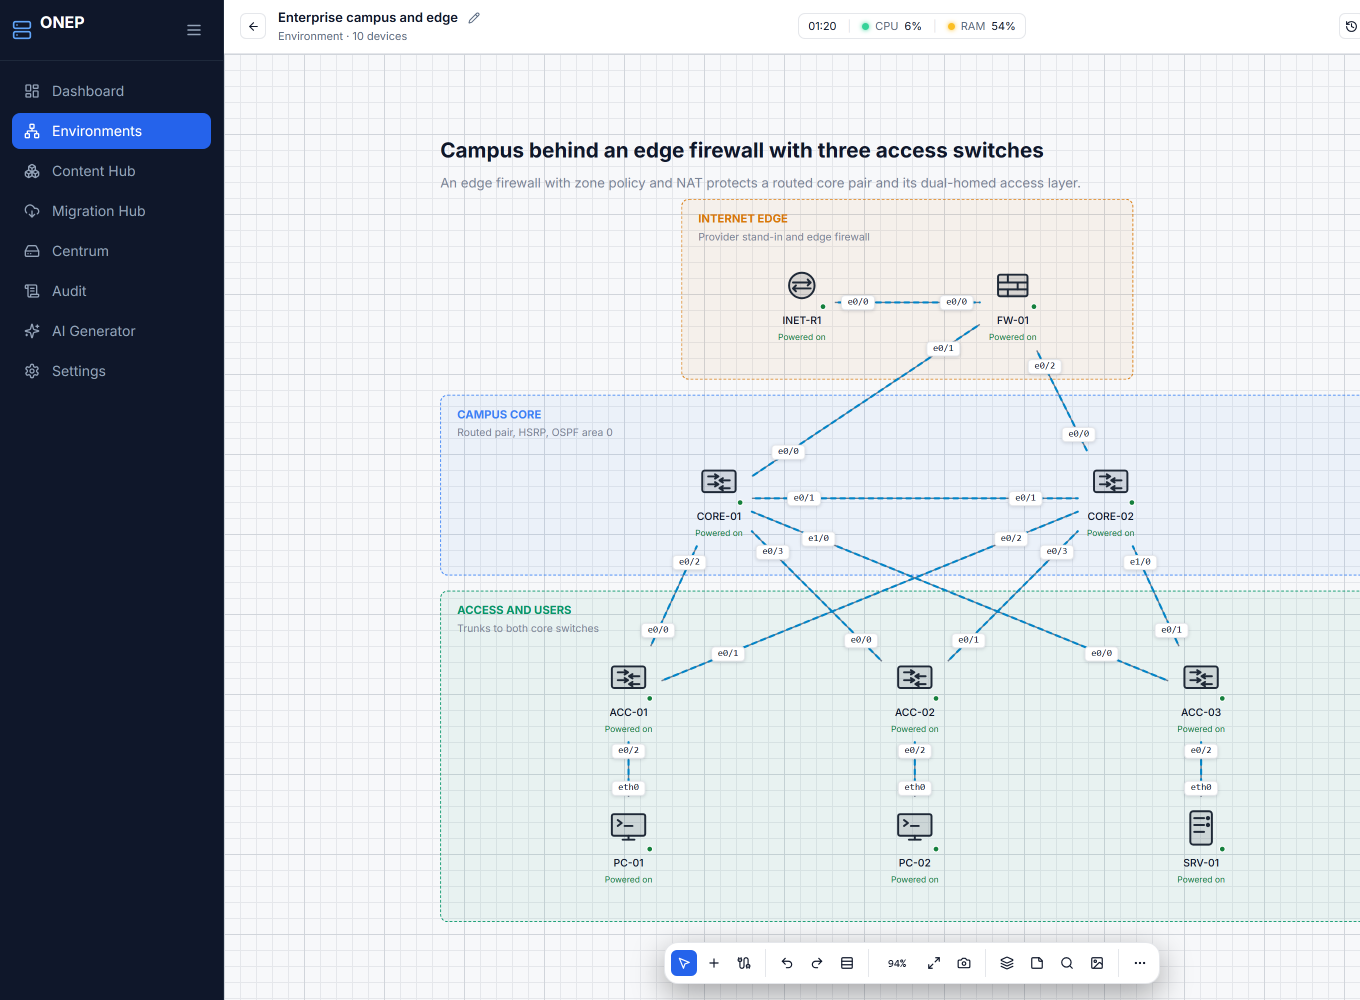Click the INTERNET EDGE zone label
Screen dimensions: 1360x1000
point(743,219)
